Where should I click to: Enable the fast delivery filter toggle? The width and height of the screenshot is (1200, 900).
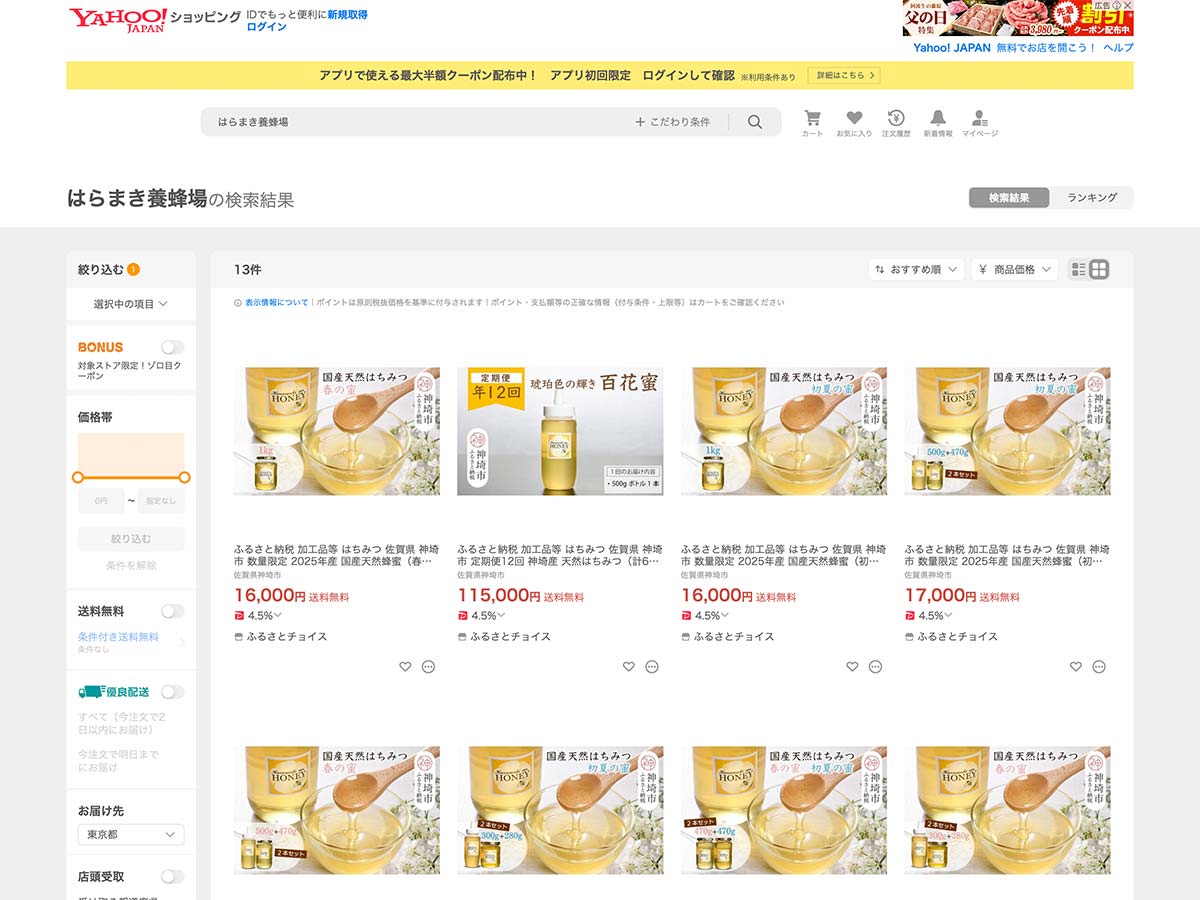[x=172, y=692]
